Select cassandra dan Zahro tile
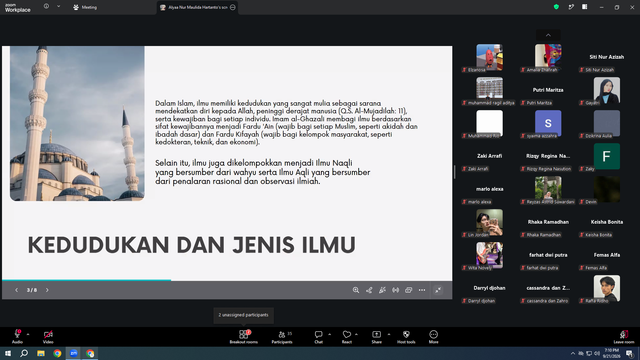This screenshot has height=360, width=640. coord(548,289)
